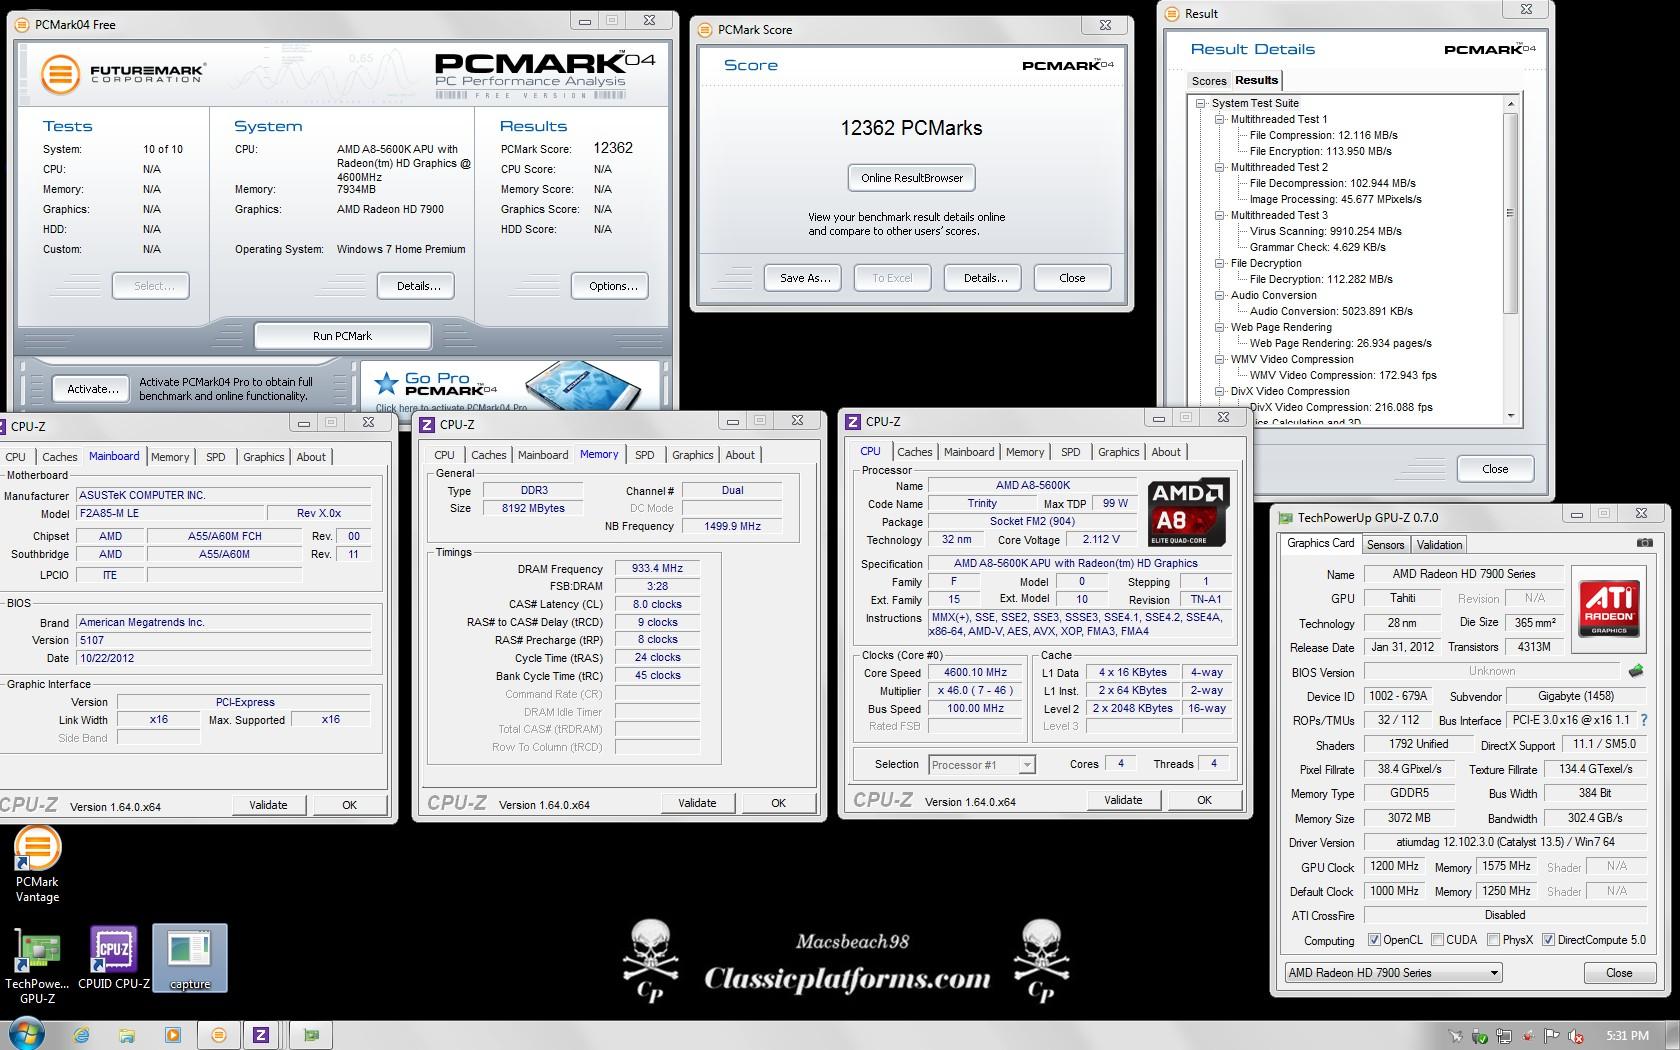Click scroll up arrow in Result tree
This screenshot has width=1680, height=1050.
point(1510,104)
